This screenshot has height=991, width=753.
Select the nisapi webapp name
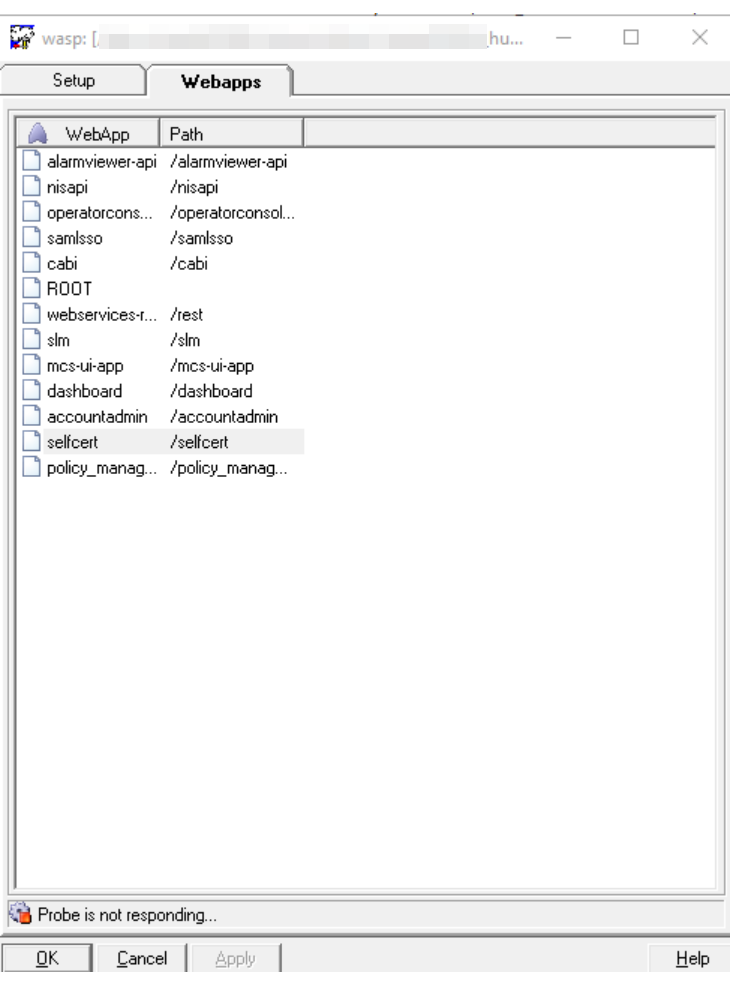point(68,187)
